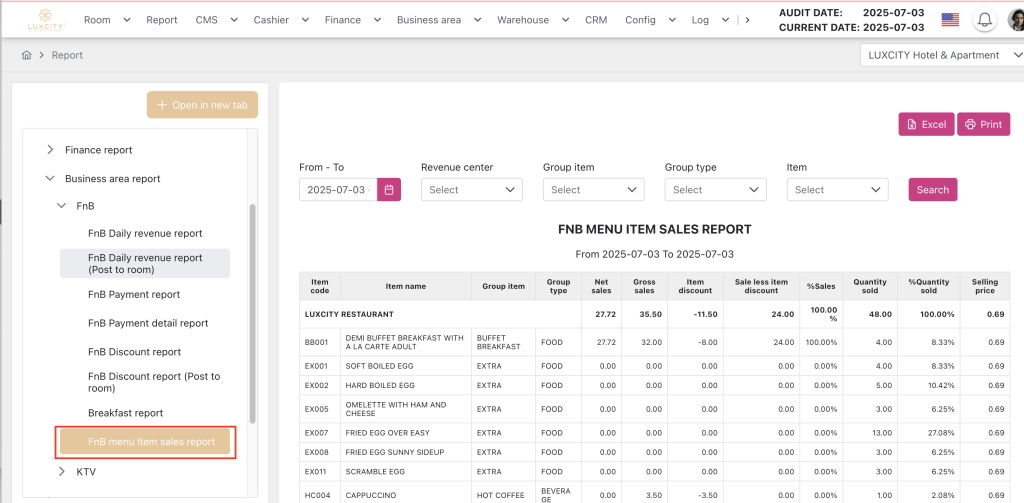Open the Cashier menu

coord(273,20)
